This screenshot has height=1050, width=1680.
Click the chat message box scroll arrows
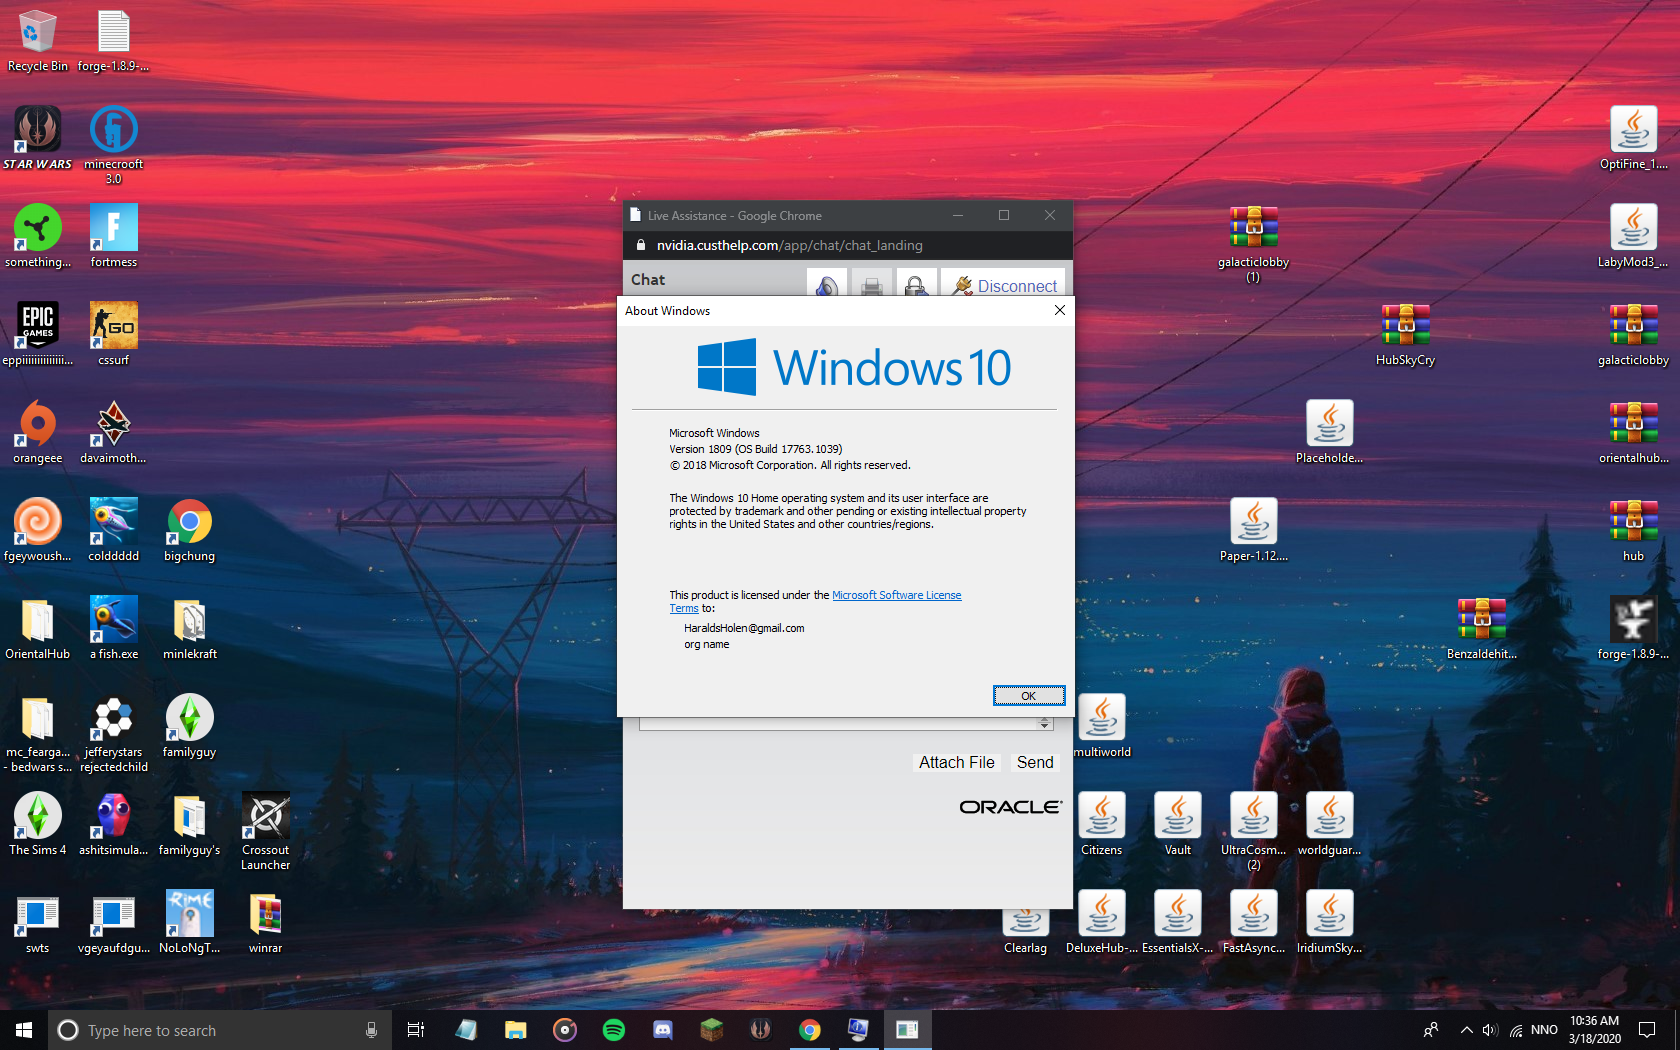coord(1044,723)
